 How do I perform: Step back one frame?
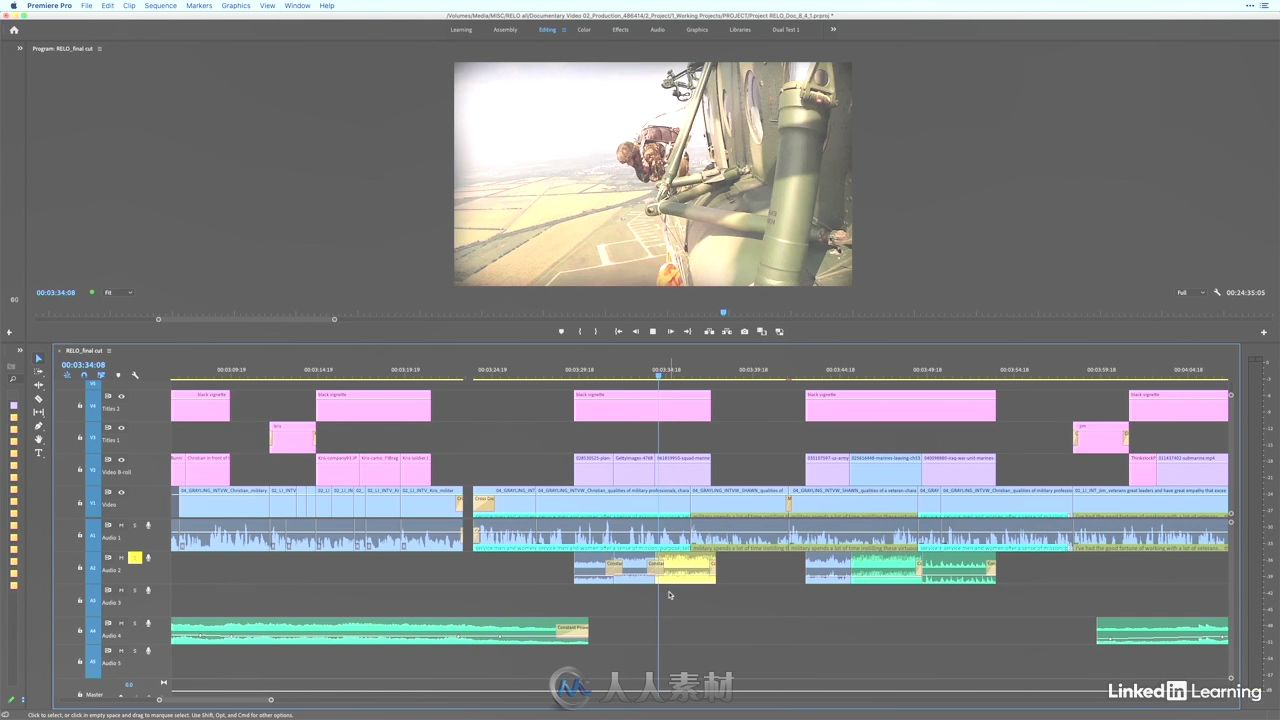[635, 331]
